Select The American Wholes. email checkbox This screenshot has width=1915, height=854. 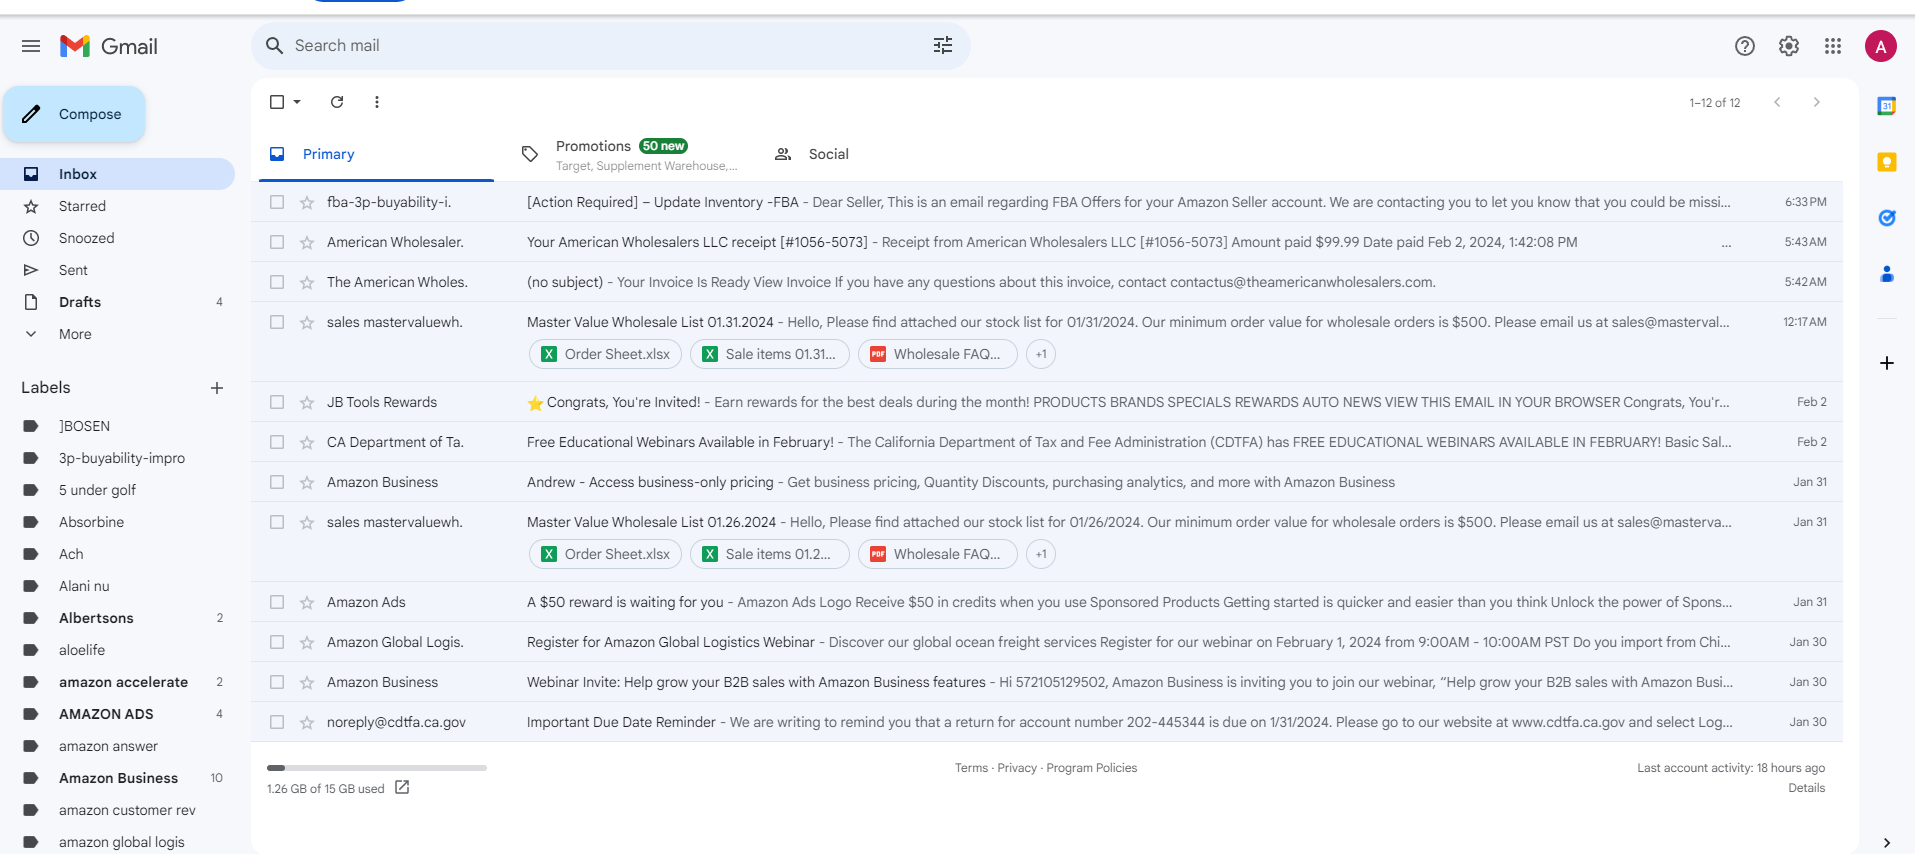tap(277, 282)
